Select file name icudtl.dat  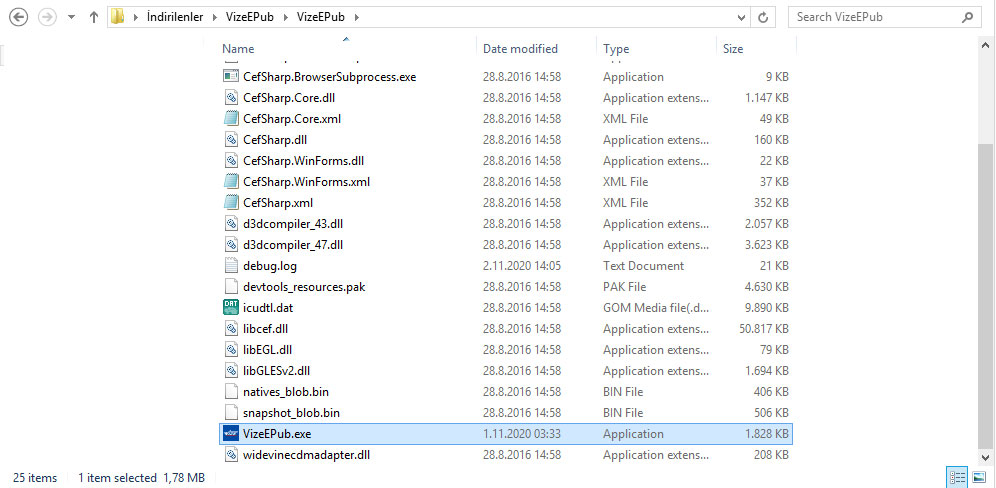pyautogui.click(x=268, y=308)
